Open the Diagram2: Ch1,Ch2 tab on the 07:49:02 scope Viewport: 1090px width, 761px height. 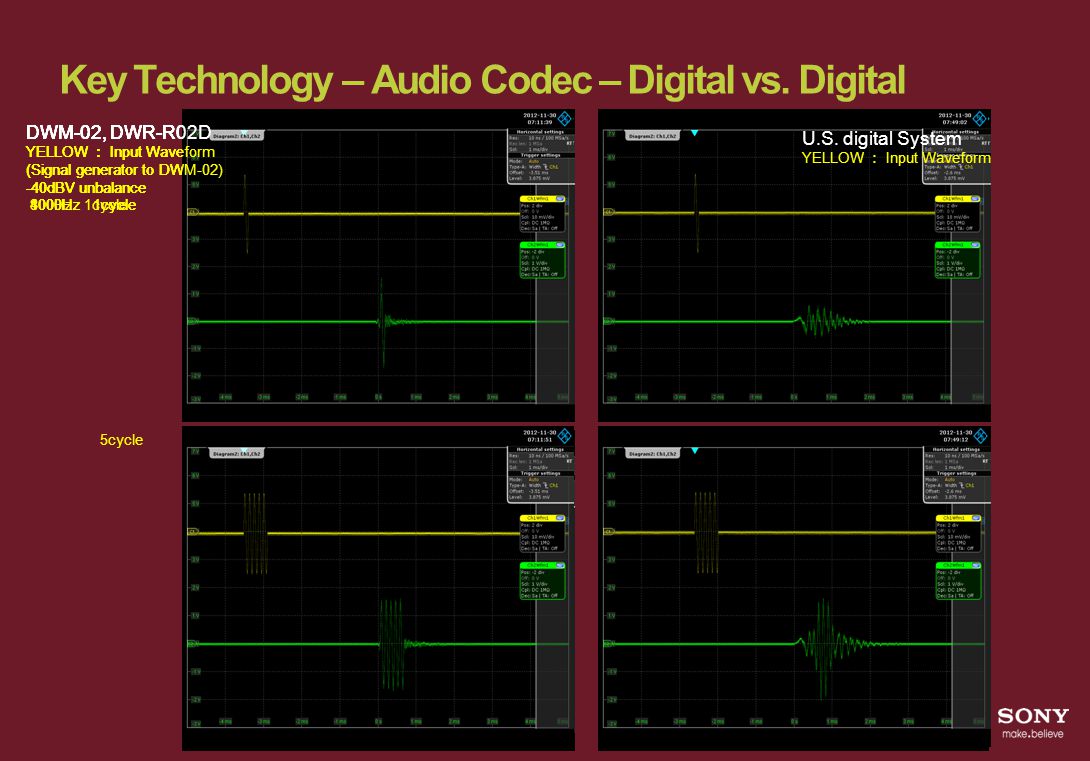coord(652,136)
